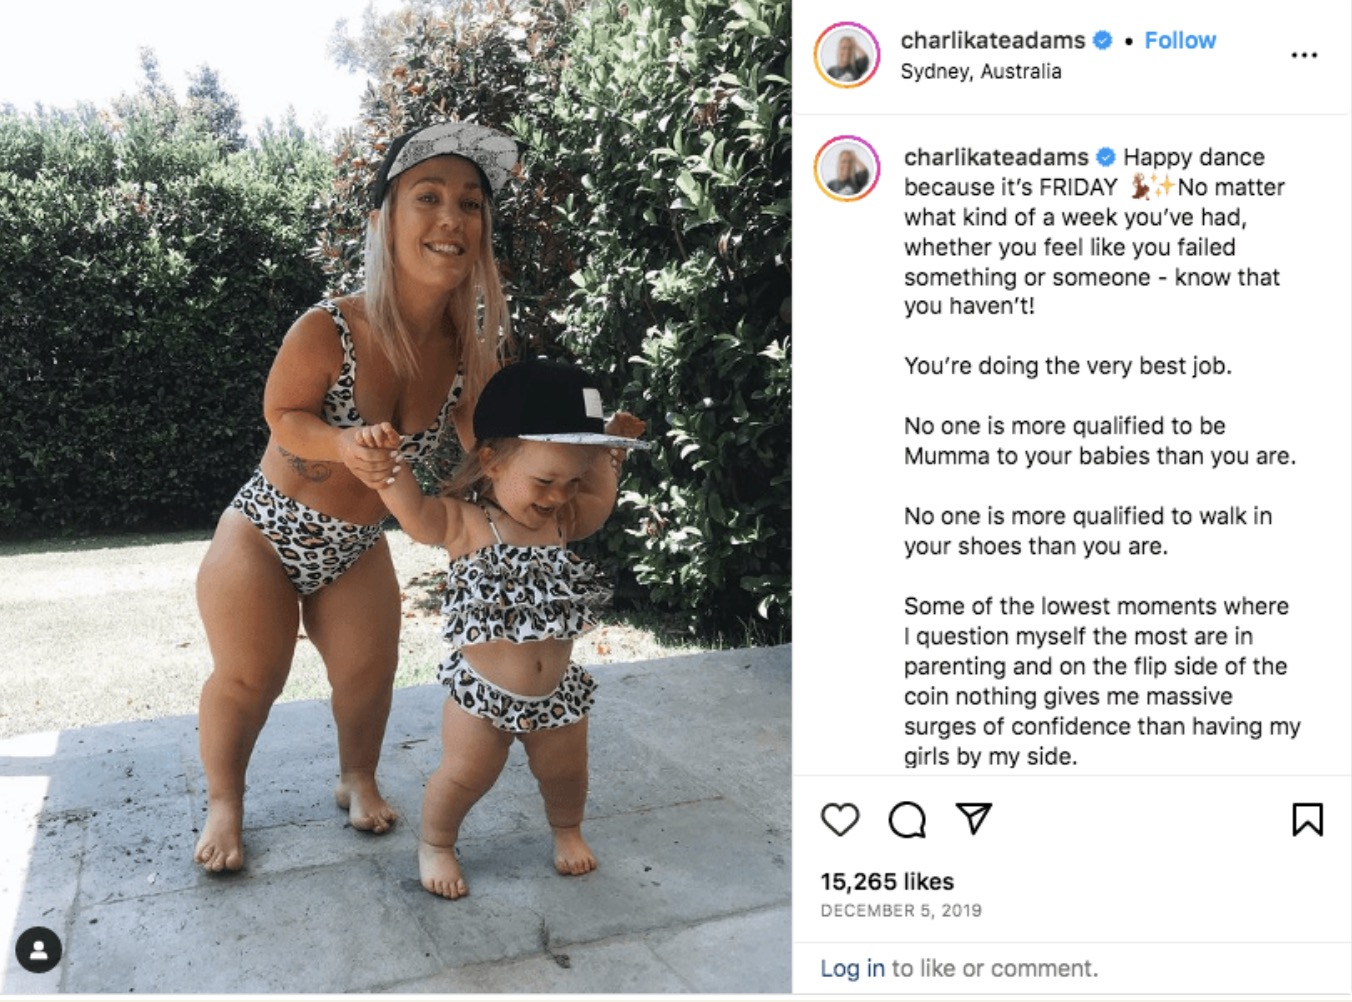Click the verified badge in the post header
Image resolution: width=1352 pixels, height=1002 pixels.
coord(1102,40)
